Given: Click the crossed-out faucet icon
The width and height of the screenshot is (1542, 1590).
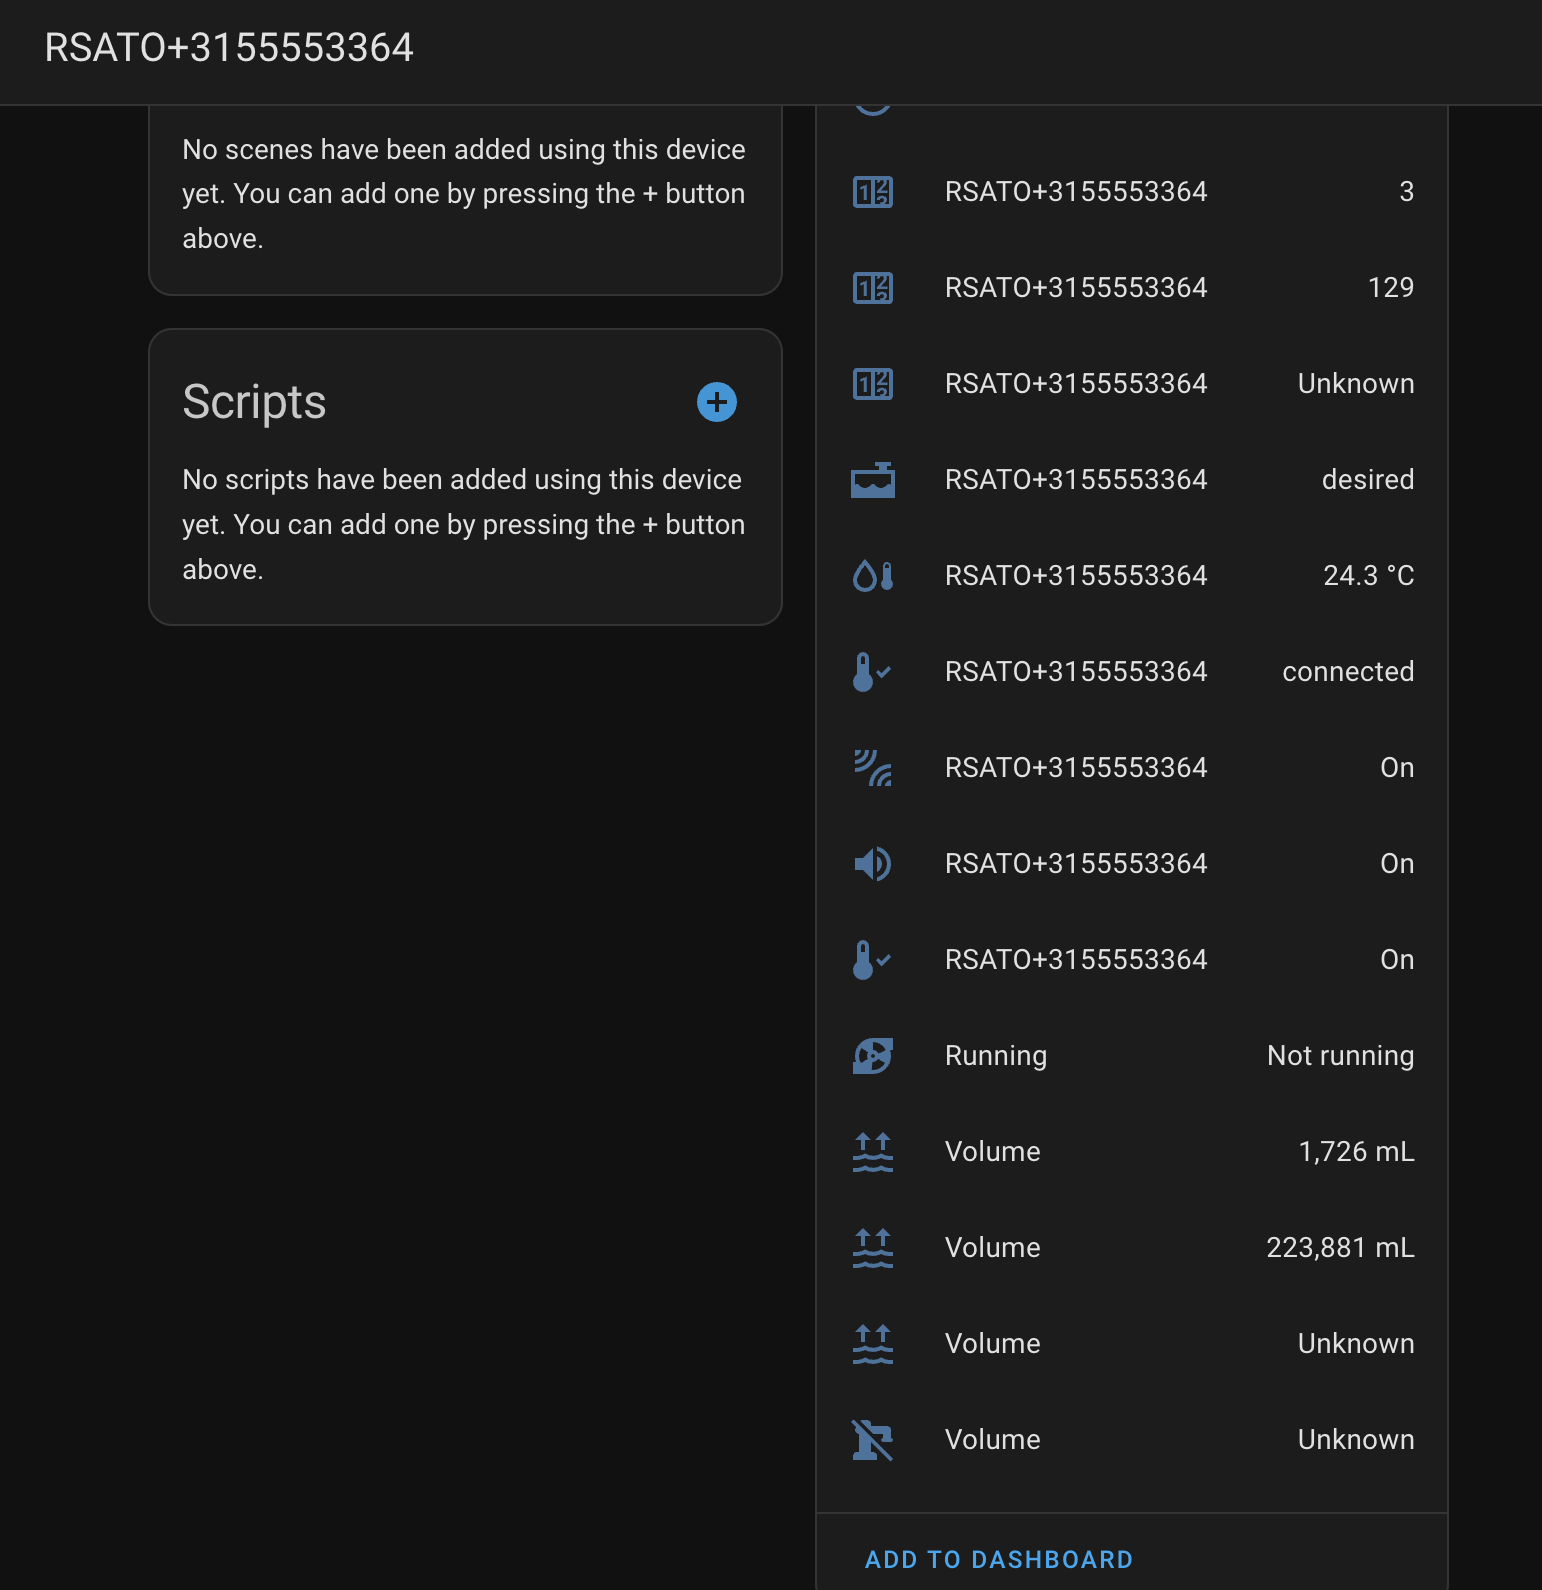Looking at the screenshot, I should click(872, 1440).
